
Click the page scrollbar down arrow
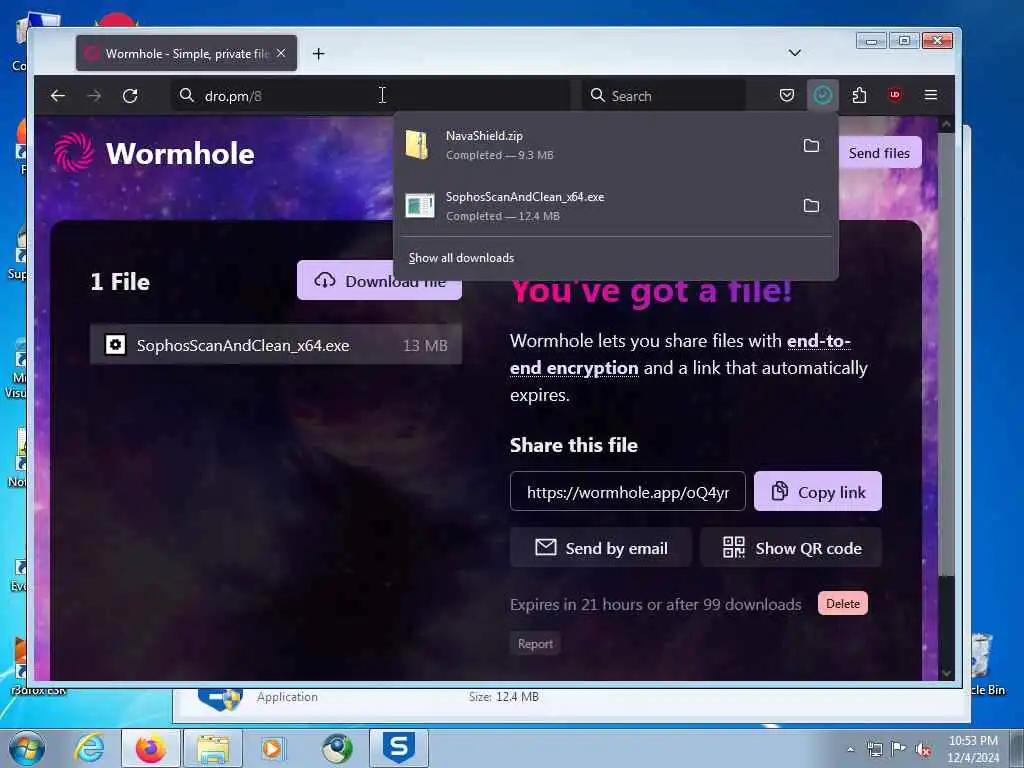(x=946, y=673)
